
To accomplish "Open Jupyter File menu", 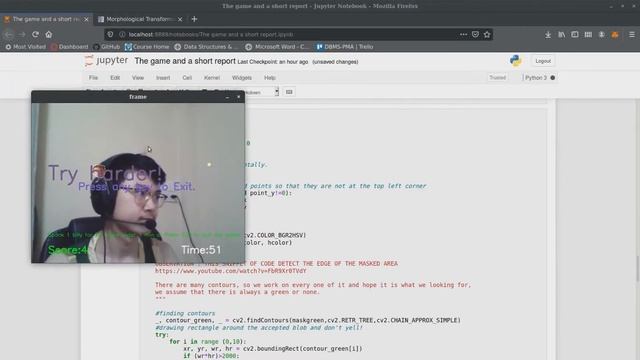I will 93,78.
